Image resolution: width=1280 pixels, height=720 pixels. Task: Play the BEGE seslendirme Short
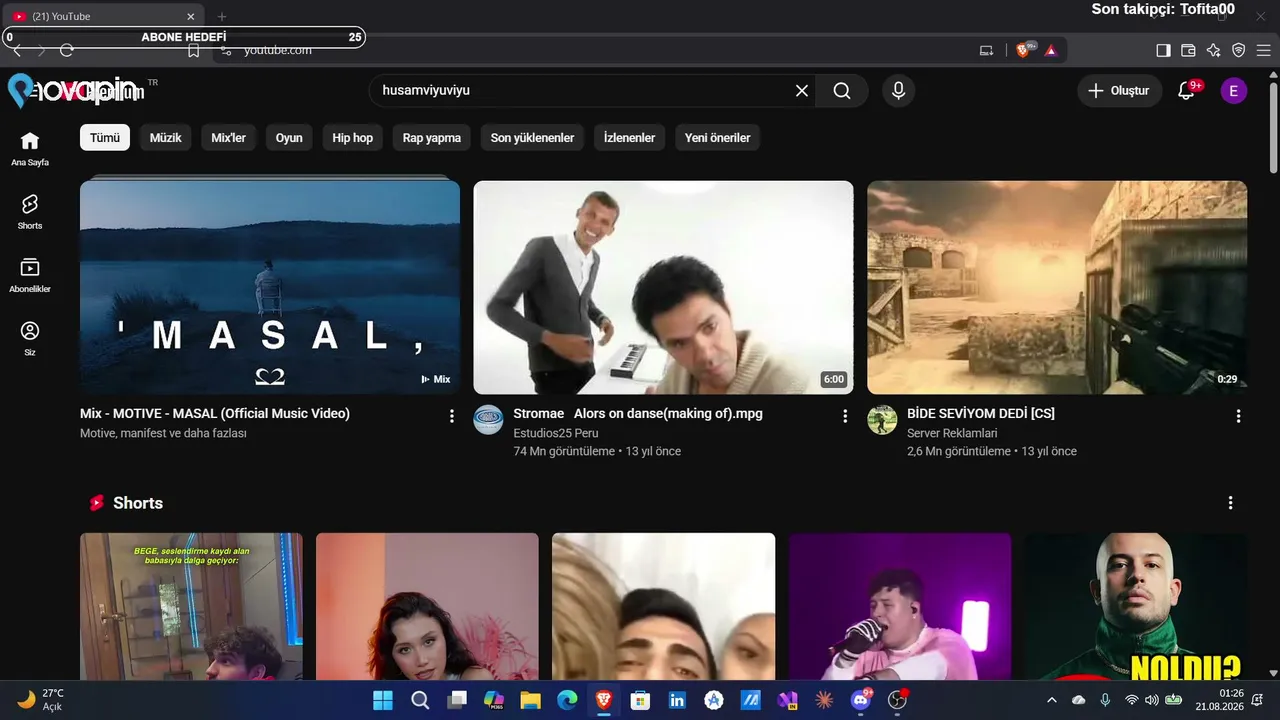[x=191, y=606]
